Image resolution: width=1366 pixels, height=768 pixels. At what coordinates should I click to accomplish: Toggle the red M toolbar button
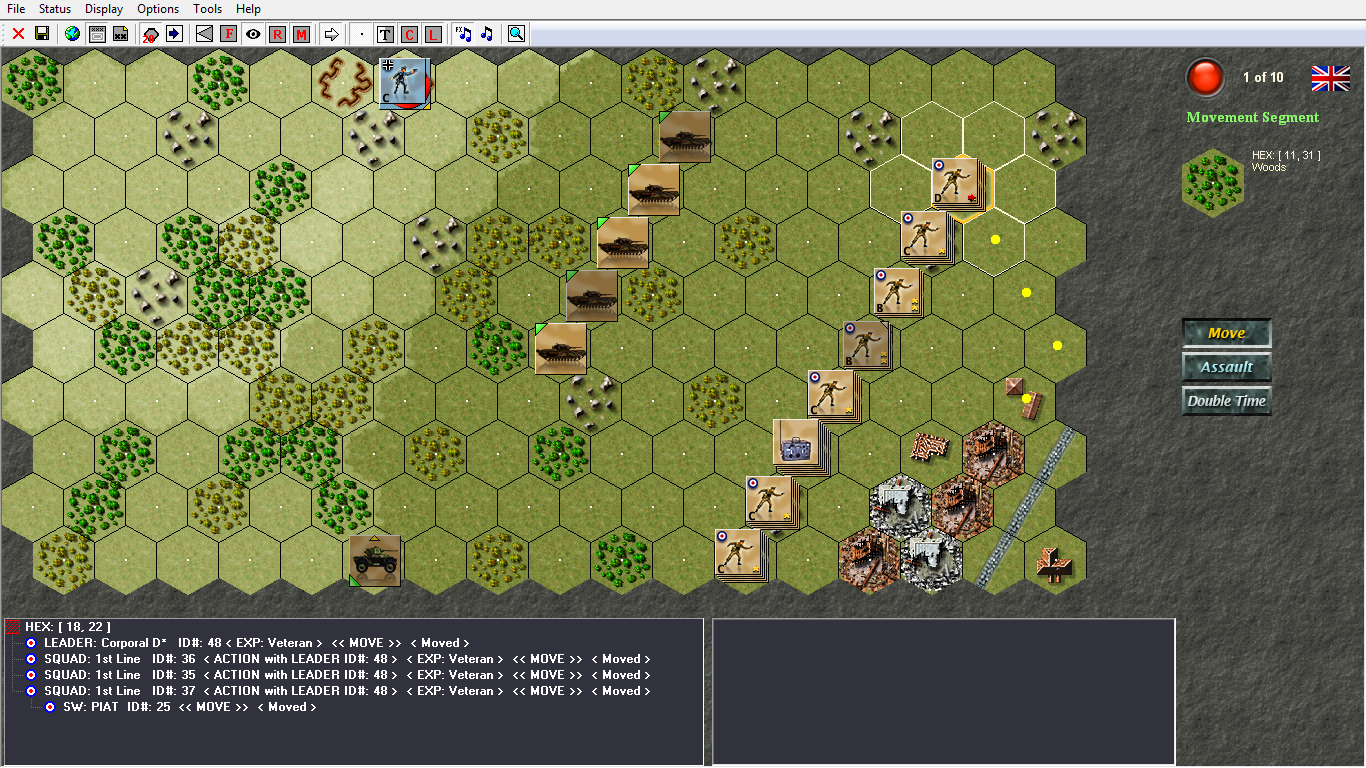[301, 34]
